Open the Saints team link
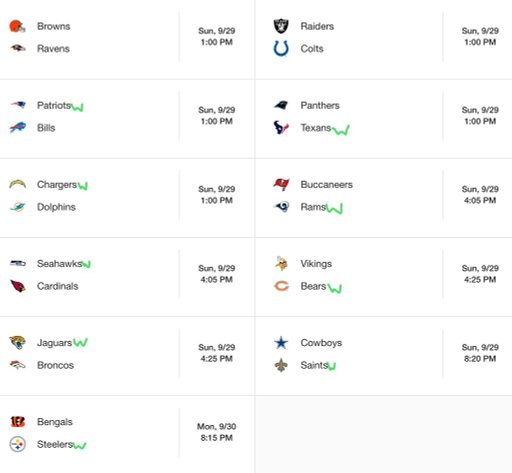Viewport: 512px width, 473px height. [x=314, y=365]
